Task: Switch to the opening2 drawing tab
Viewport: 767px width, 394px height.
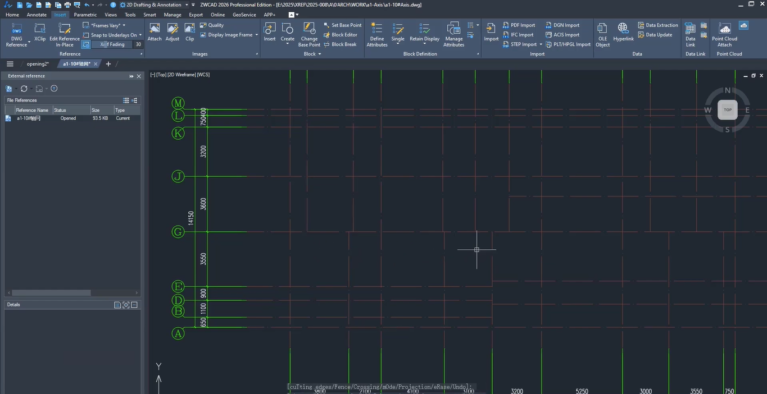Action: [38, 64]
